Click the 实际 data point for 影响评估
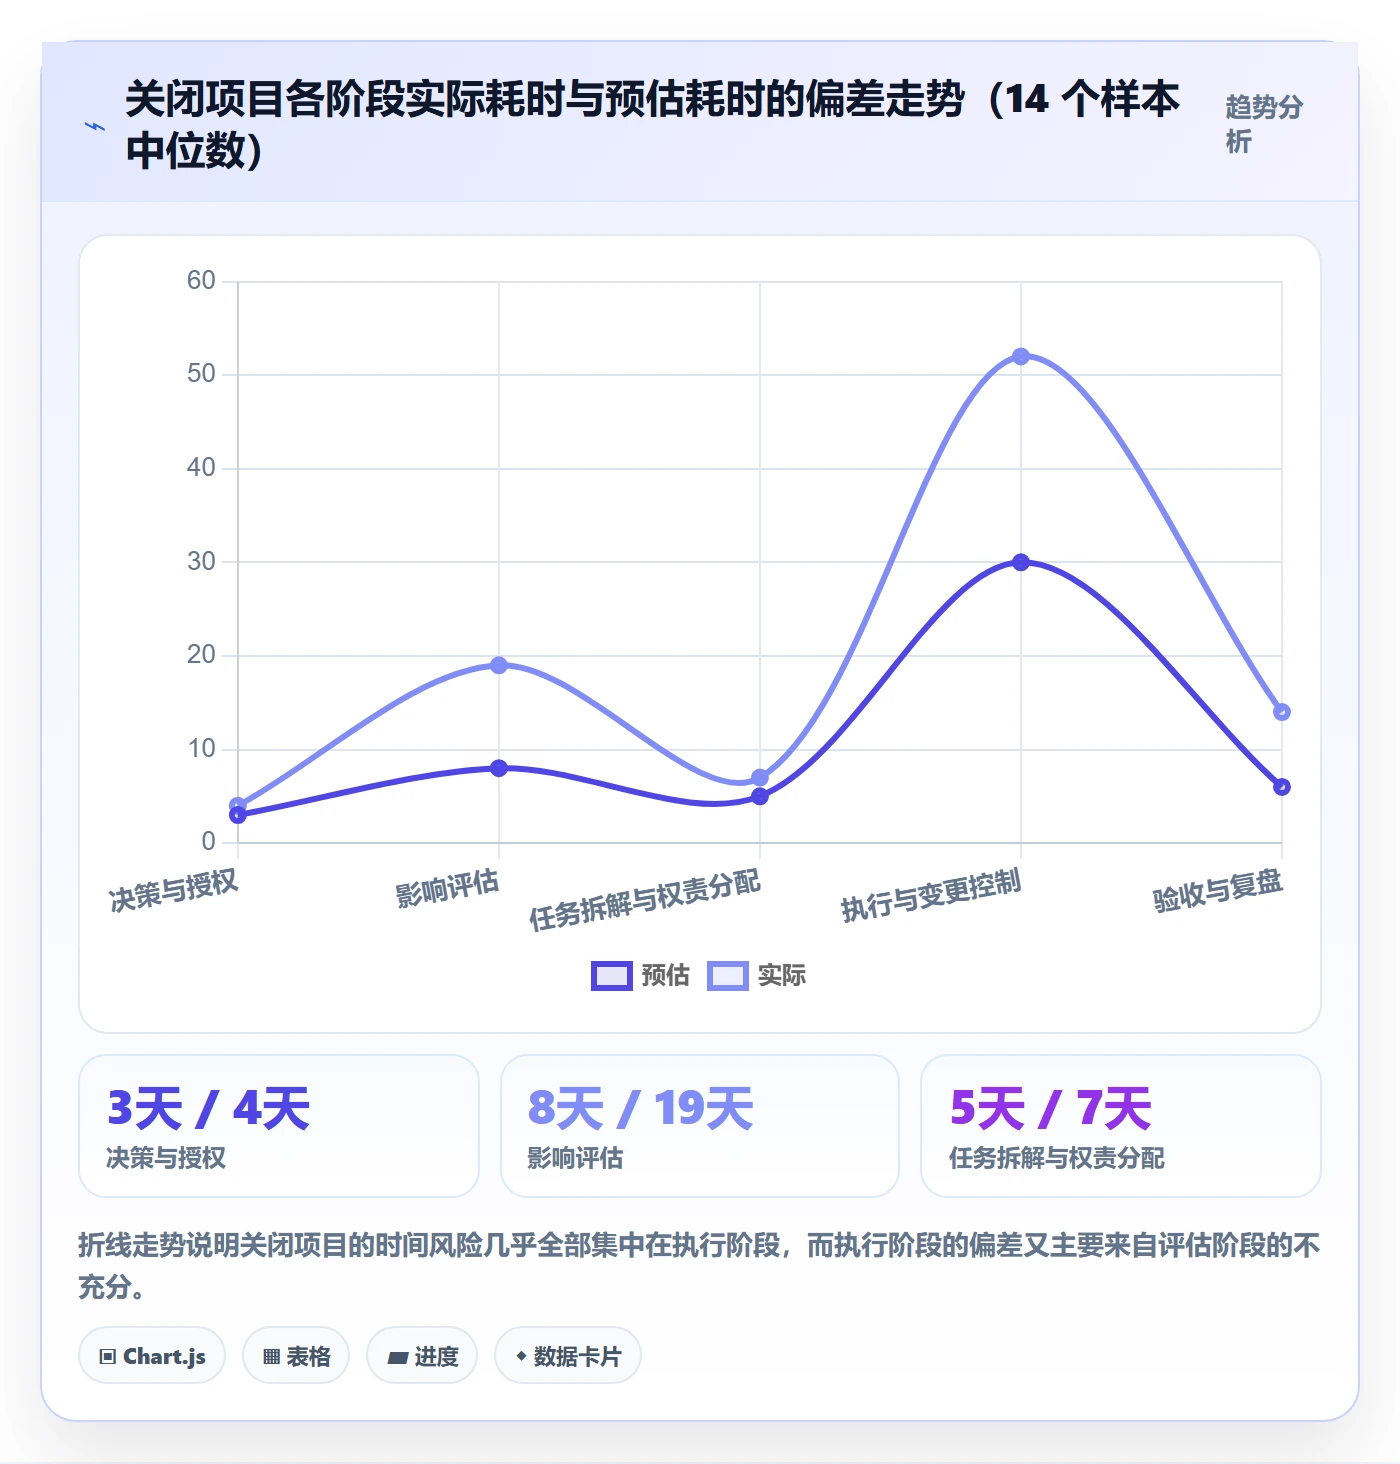The height and width of the screenshot is (1464, 1400). click(499, 665)
